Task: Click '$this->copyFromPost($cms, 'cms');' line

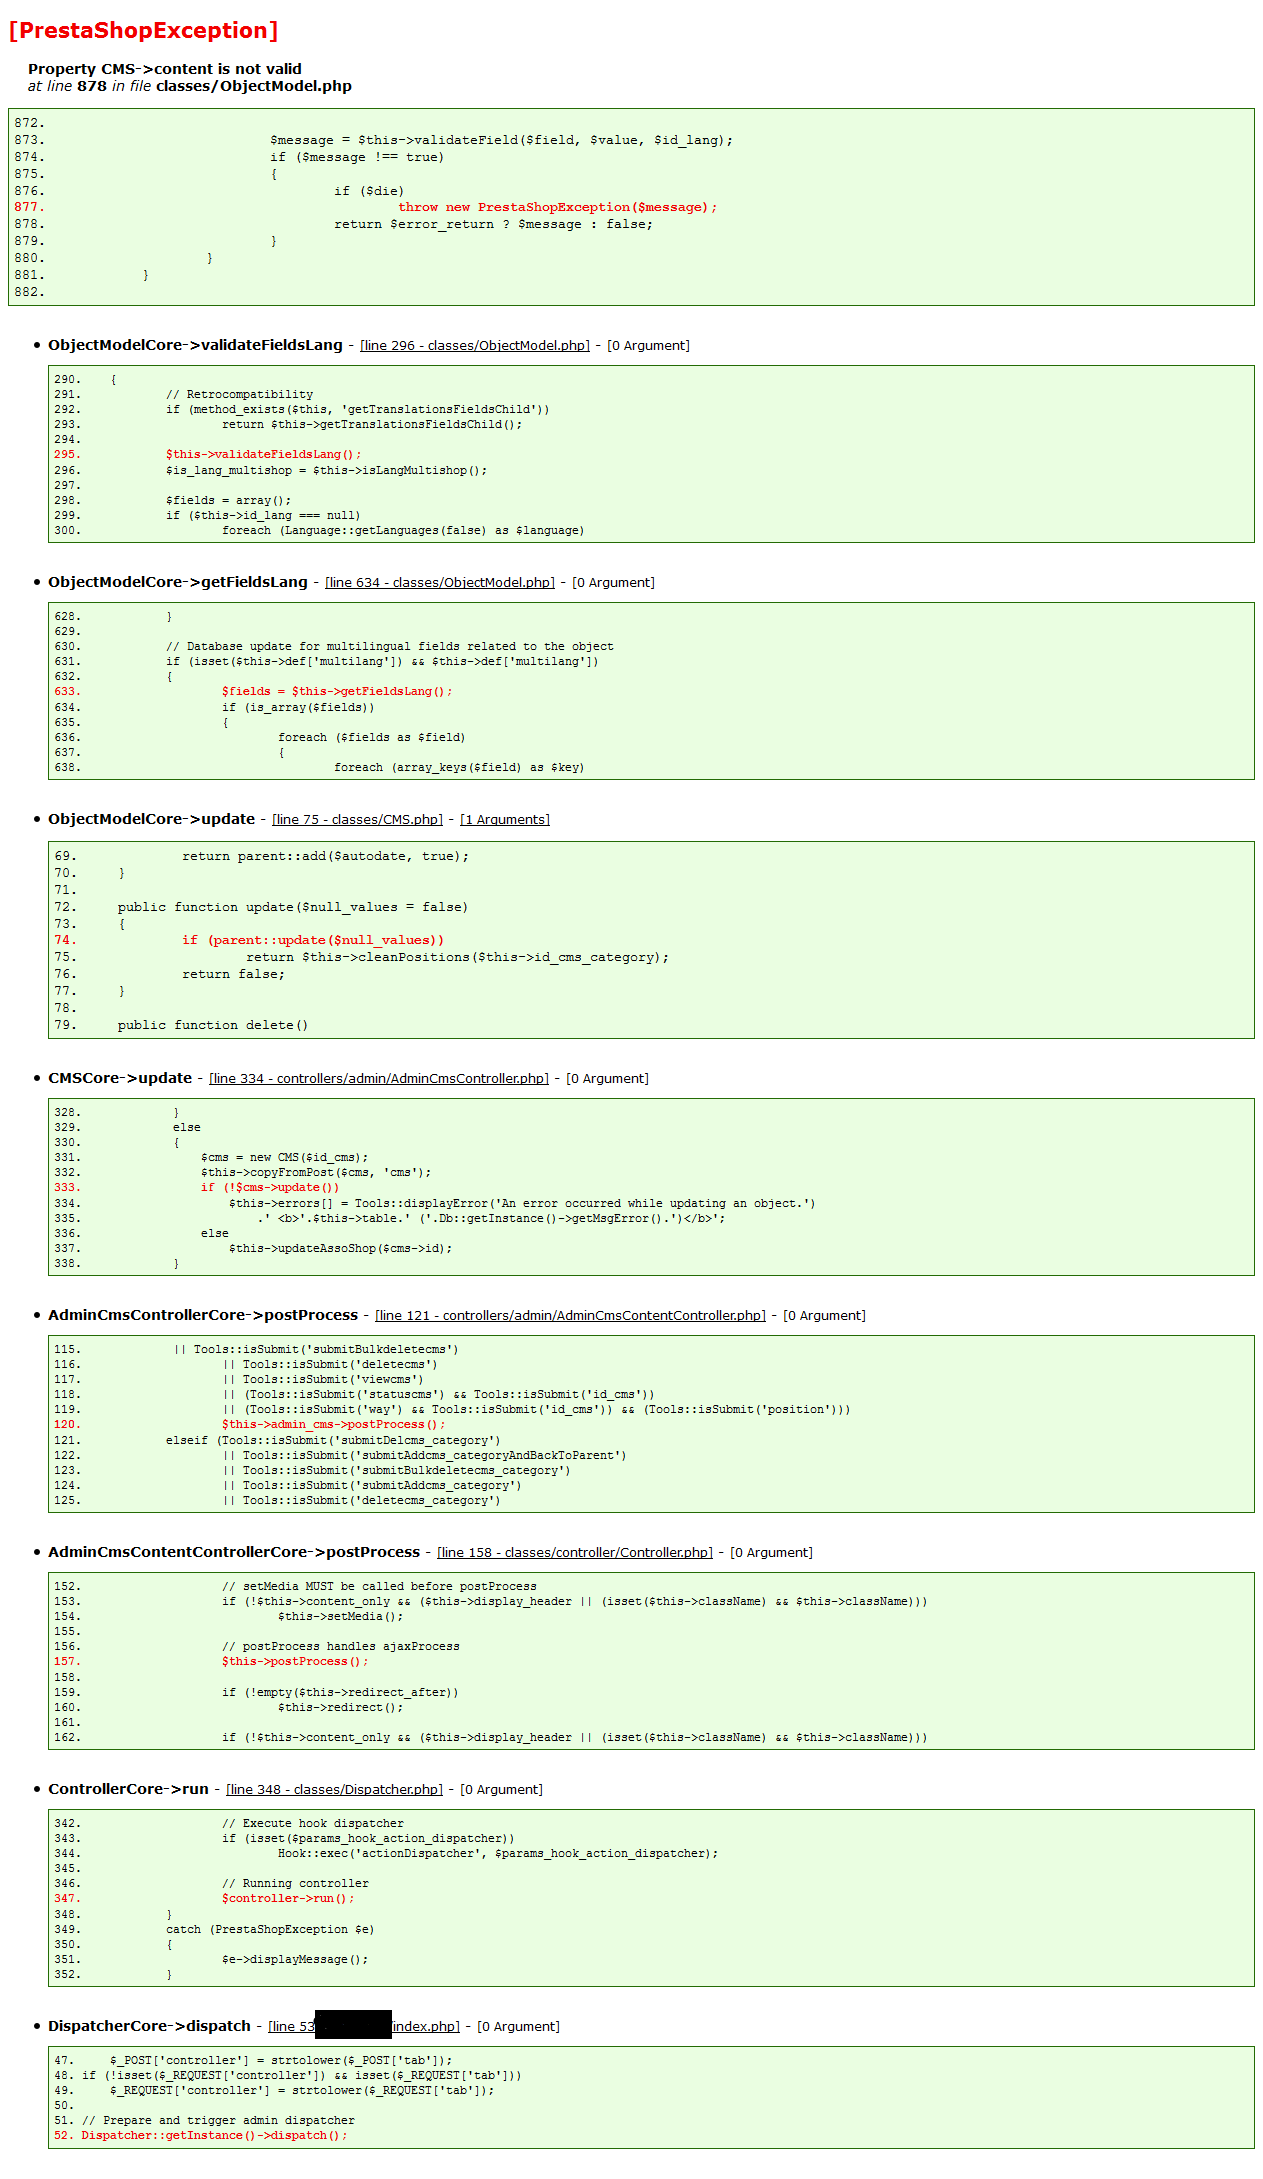Action: (x=316, y=1173)
